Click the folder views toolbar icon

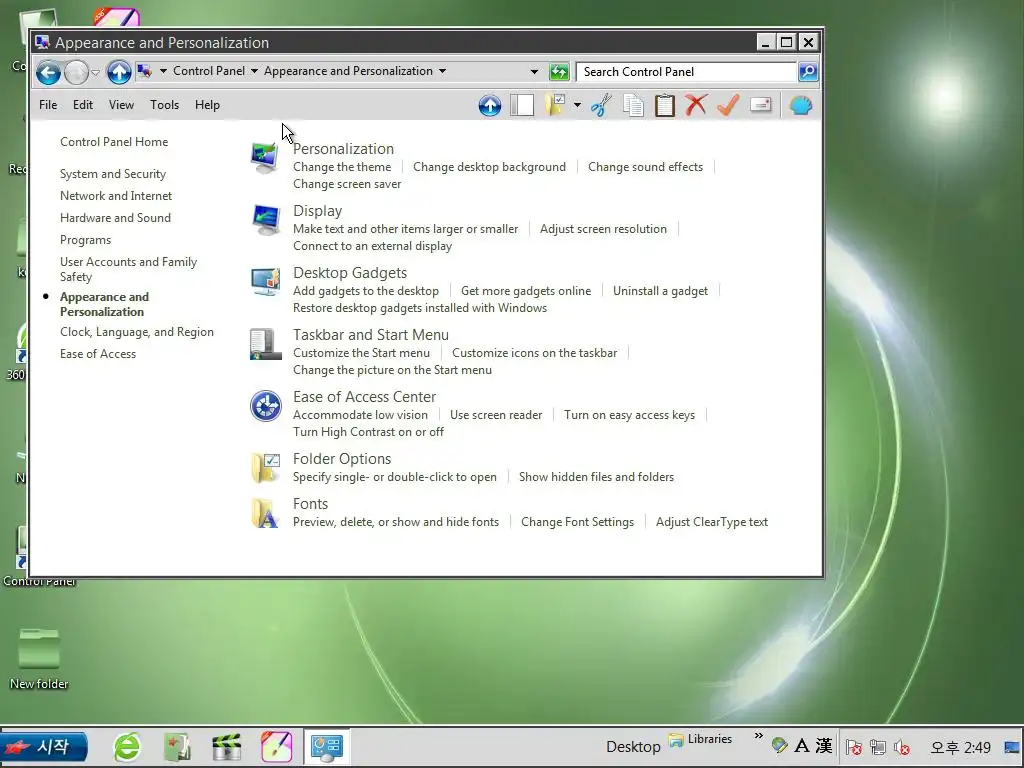click(555, 105)
